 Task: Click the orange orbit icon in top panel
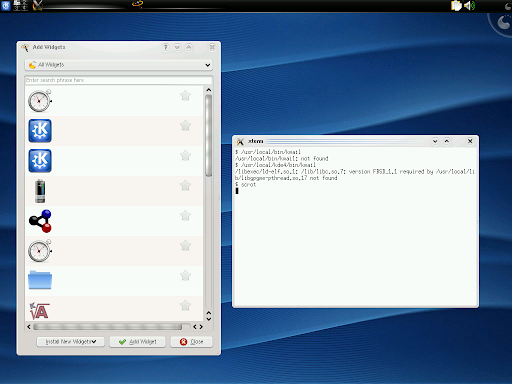point(137,4)
